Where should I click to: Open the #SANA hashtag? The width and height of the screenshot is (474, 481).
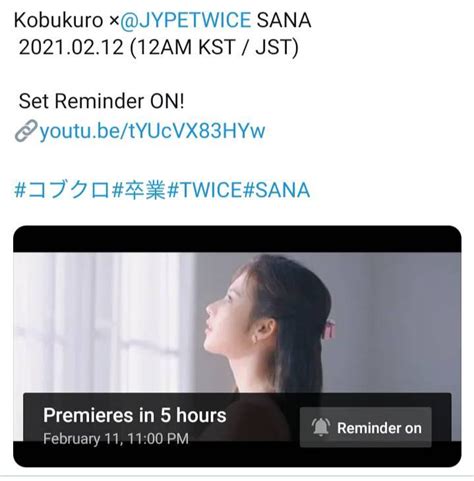click(276, 190)
